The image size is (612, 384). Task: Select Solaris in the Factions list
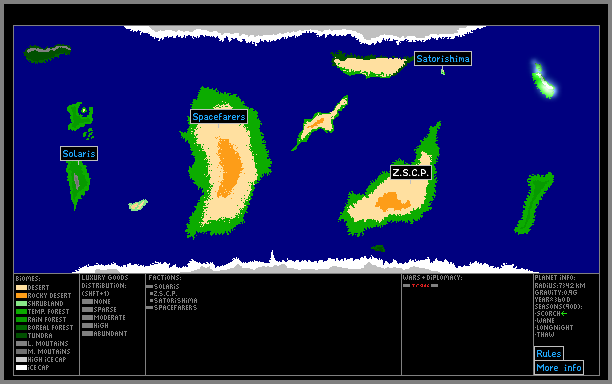pos(166,286)
